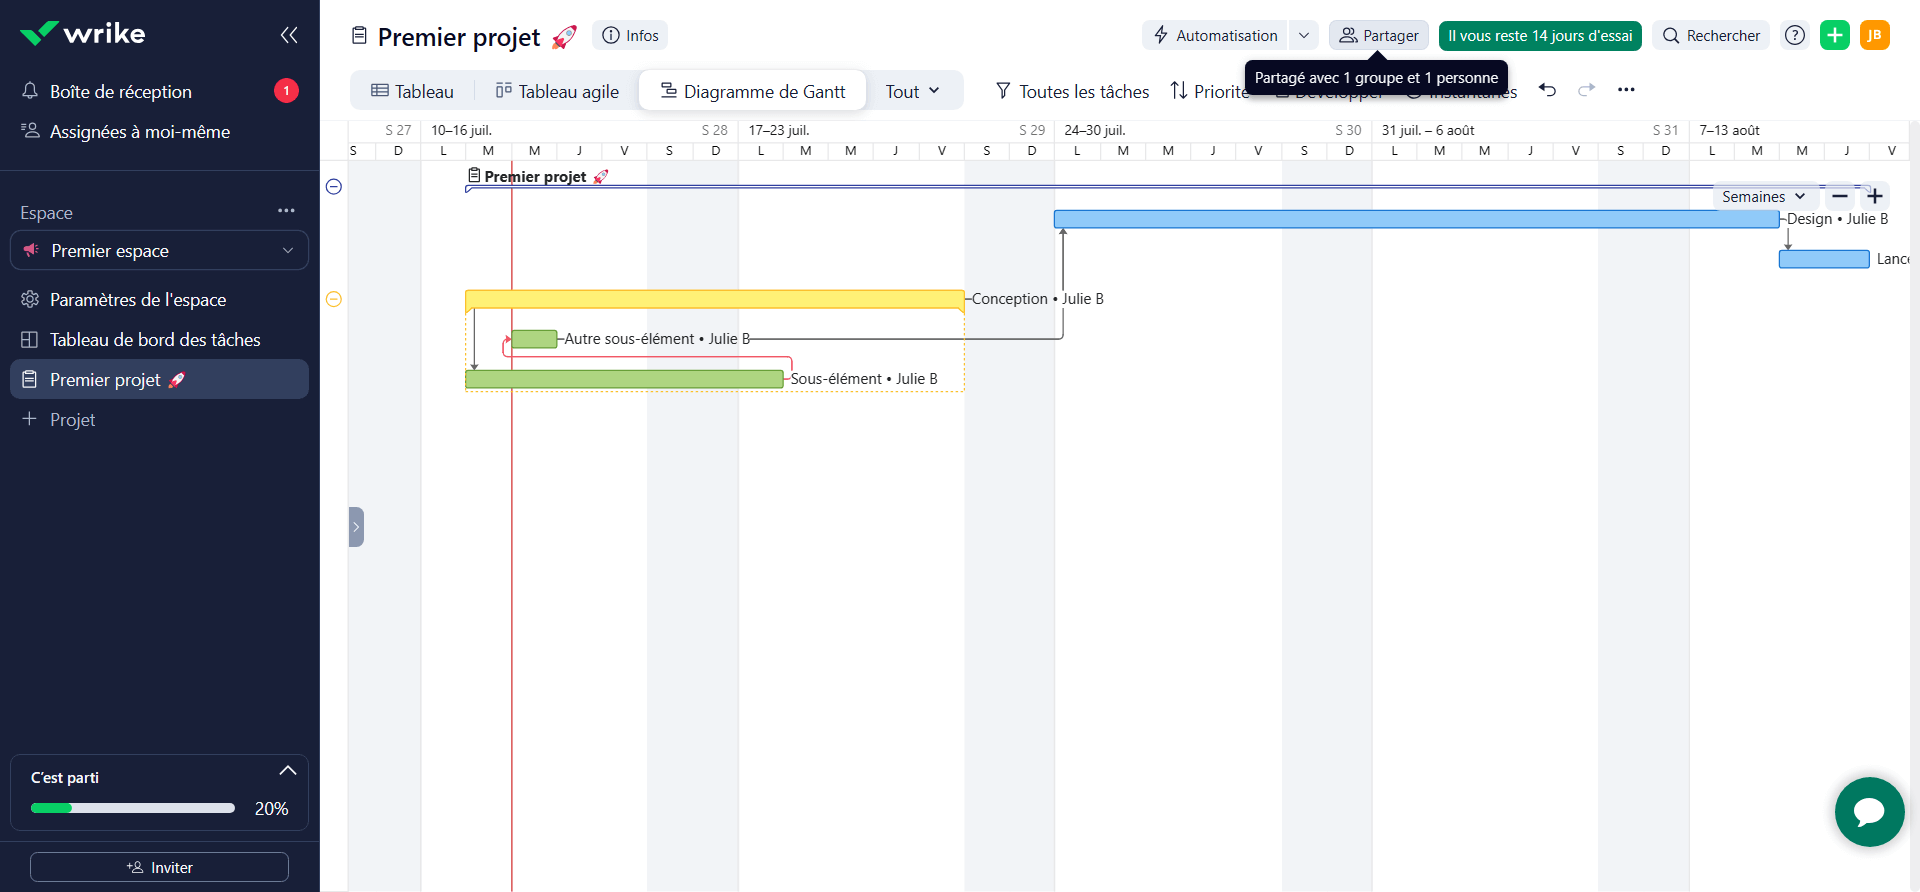1920x892 pixels.
Task: Open the JB user avatar menu
Action: 1874,35
